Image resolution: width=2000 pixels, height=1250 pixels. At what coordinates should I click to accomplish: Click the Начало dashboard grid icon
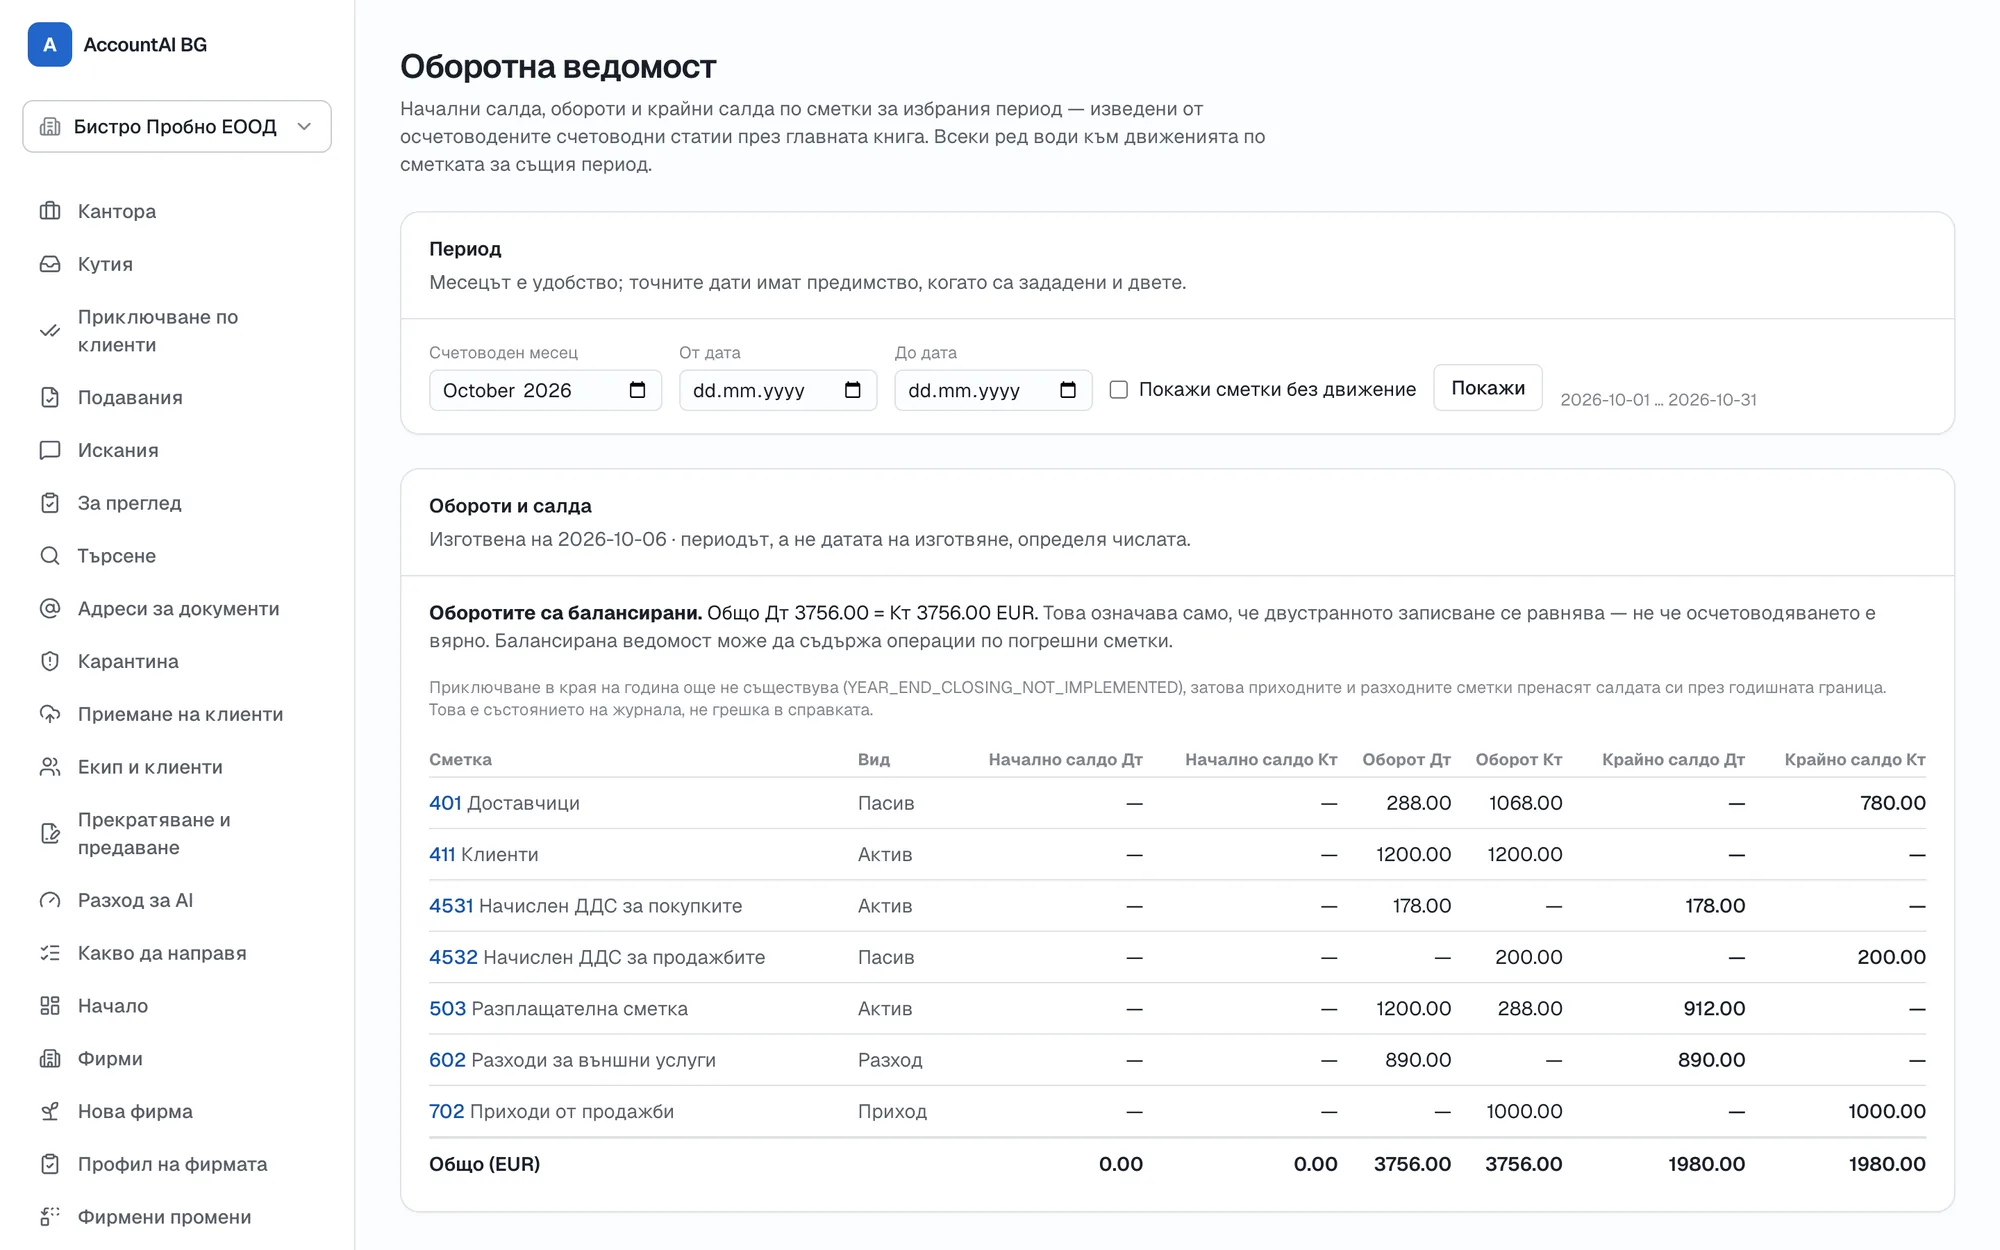click(x=50, y=1006)
